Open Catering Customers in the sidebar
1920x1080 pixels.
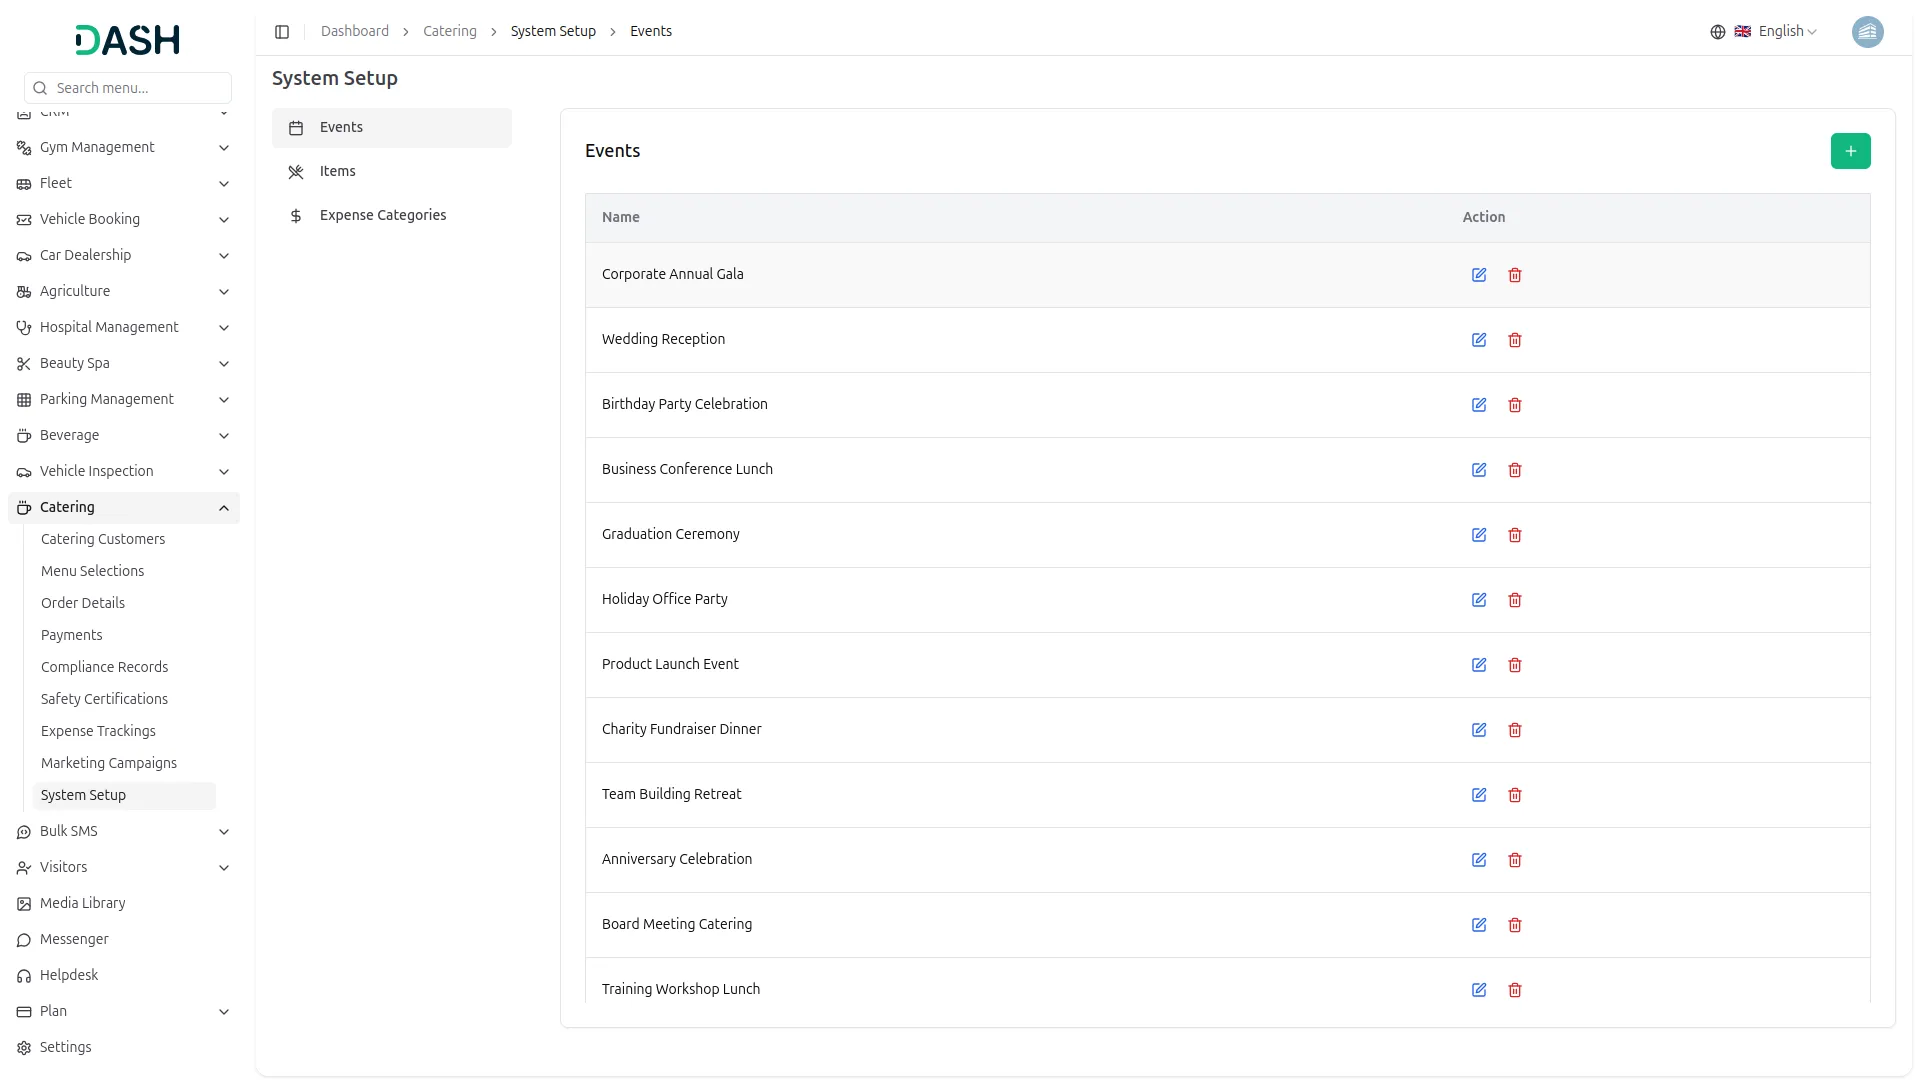click(103, 539)
